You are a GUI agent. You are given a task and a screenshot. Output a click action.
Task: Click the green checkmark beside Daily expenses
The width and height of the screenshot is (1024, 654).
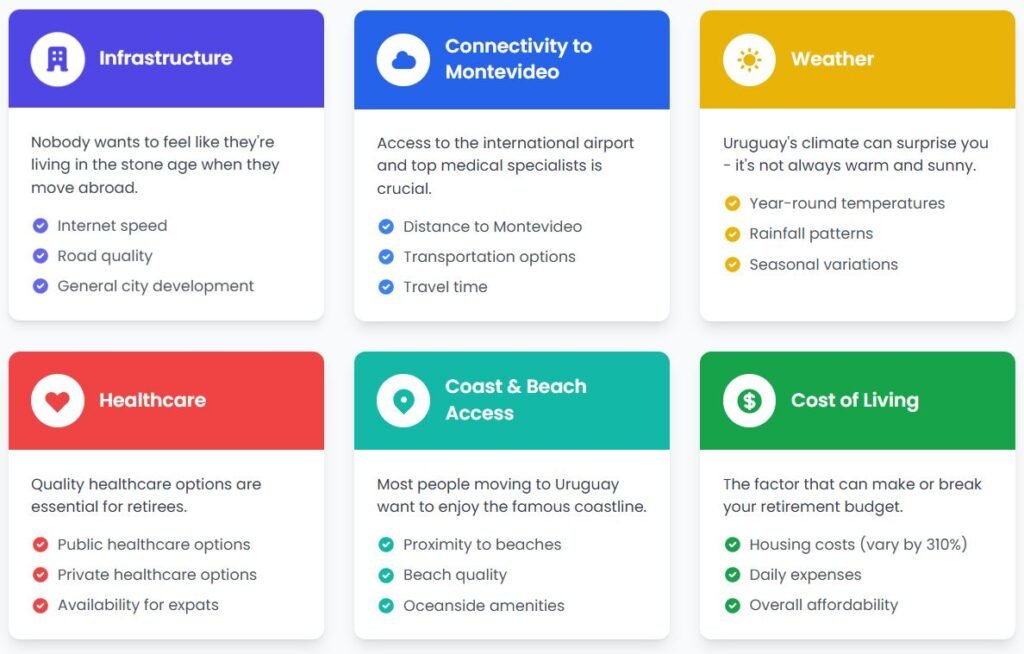733,575
